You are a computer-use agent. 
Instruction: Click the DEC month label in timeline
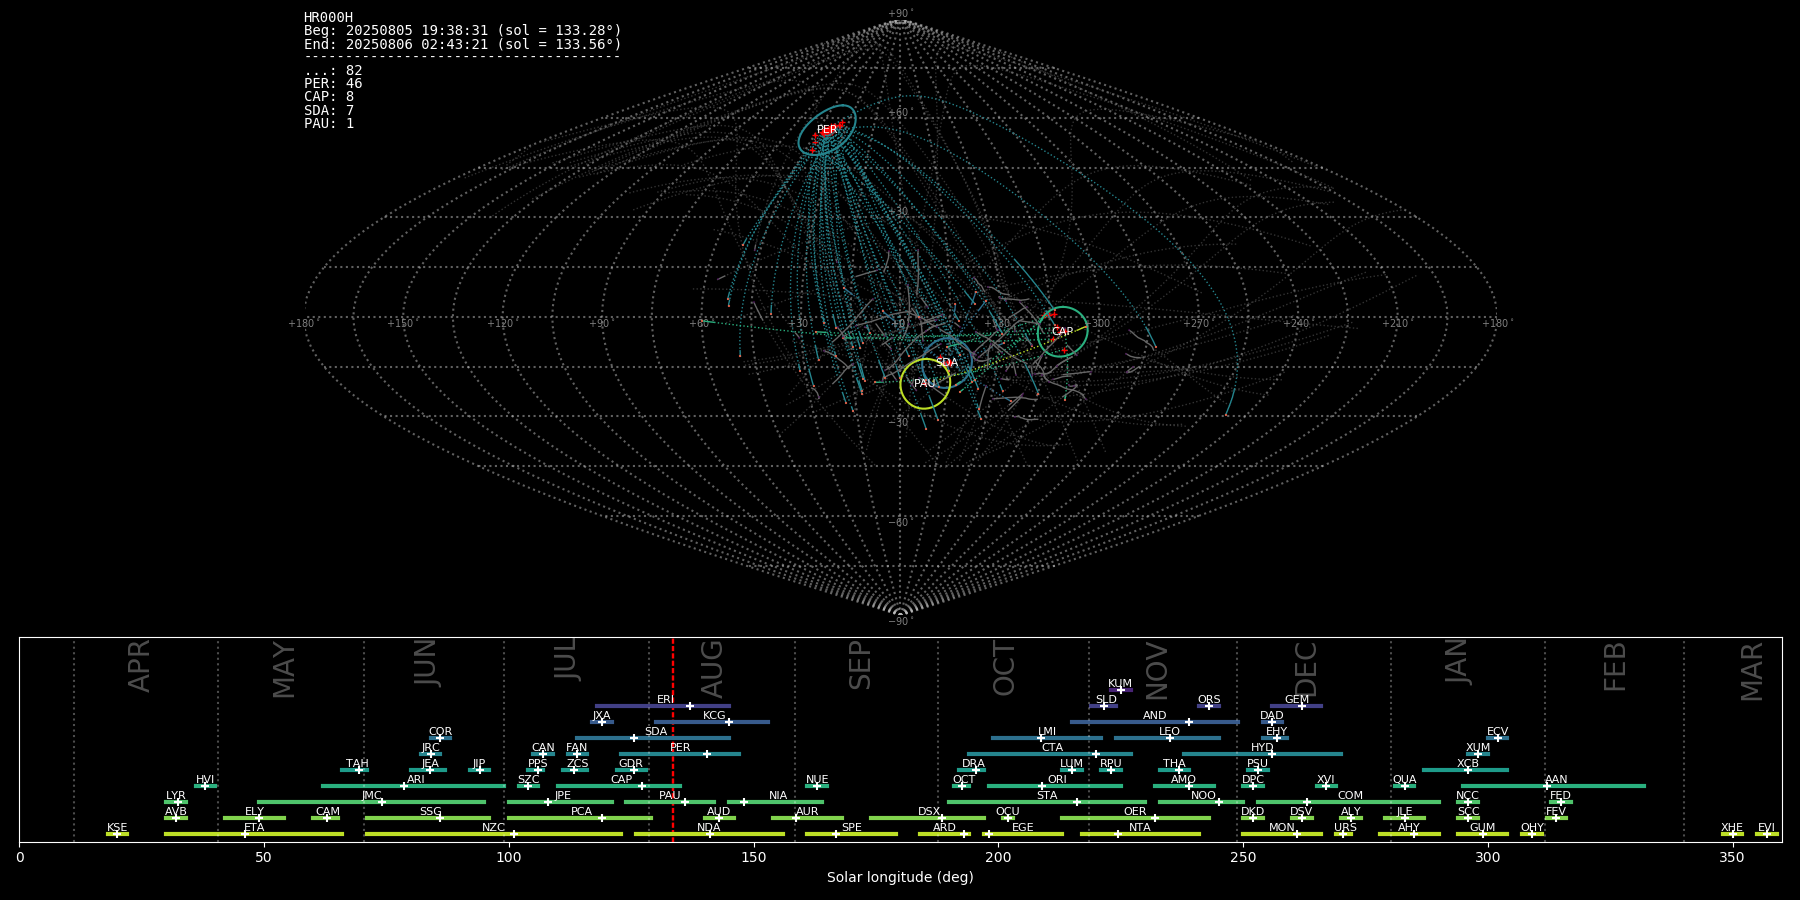pos(1306,670)
